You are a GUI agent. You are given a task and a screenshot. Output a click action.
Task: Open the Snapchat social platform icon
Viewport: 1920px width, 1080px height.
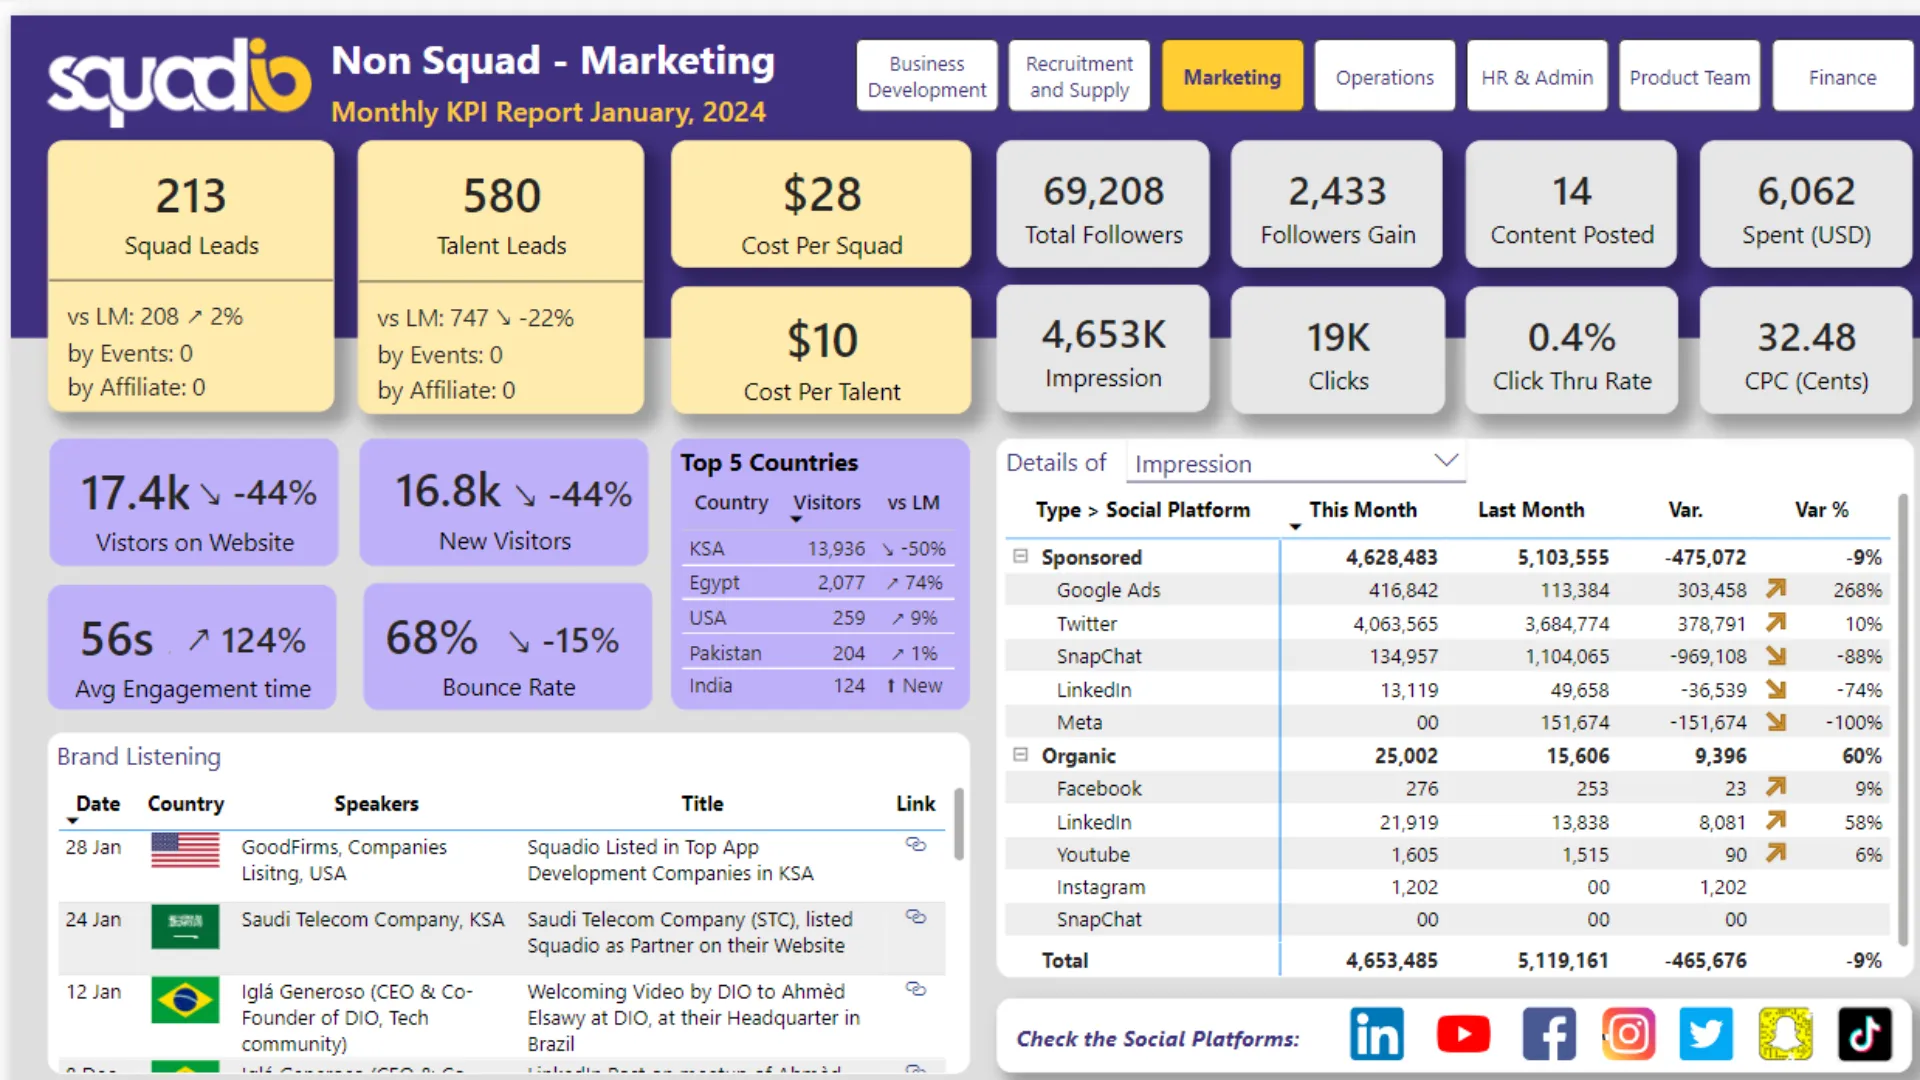click(x=1785, y=1034)
